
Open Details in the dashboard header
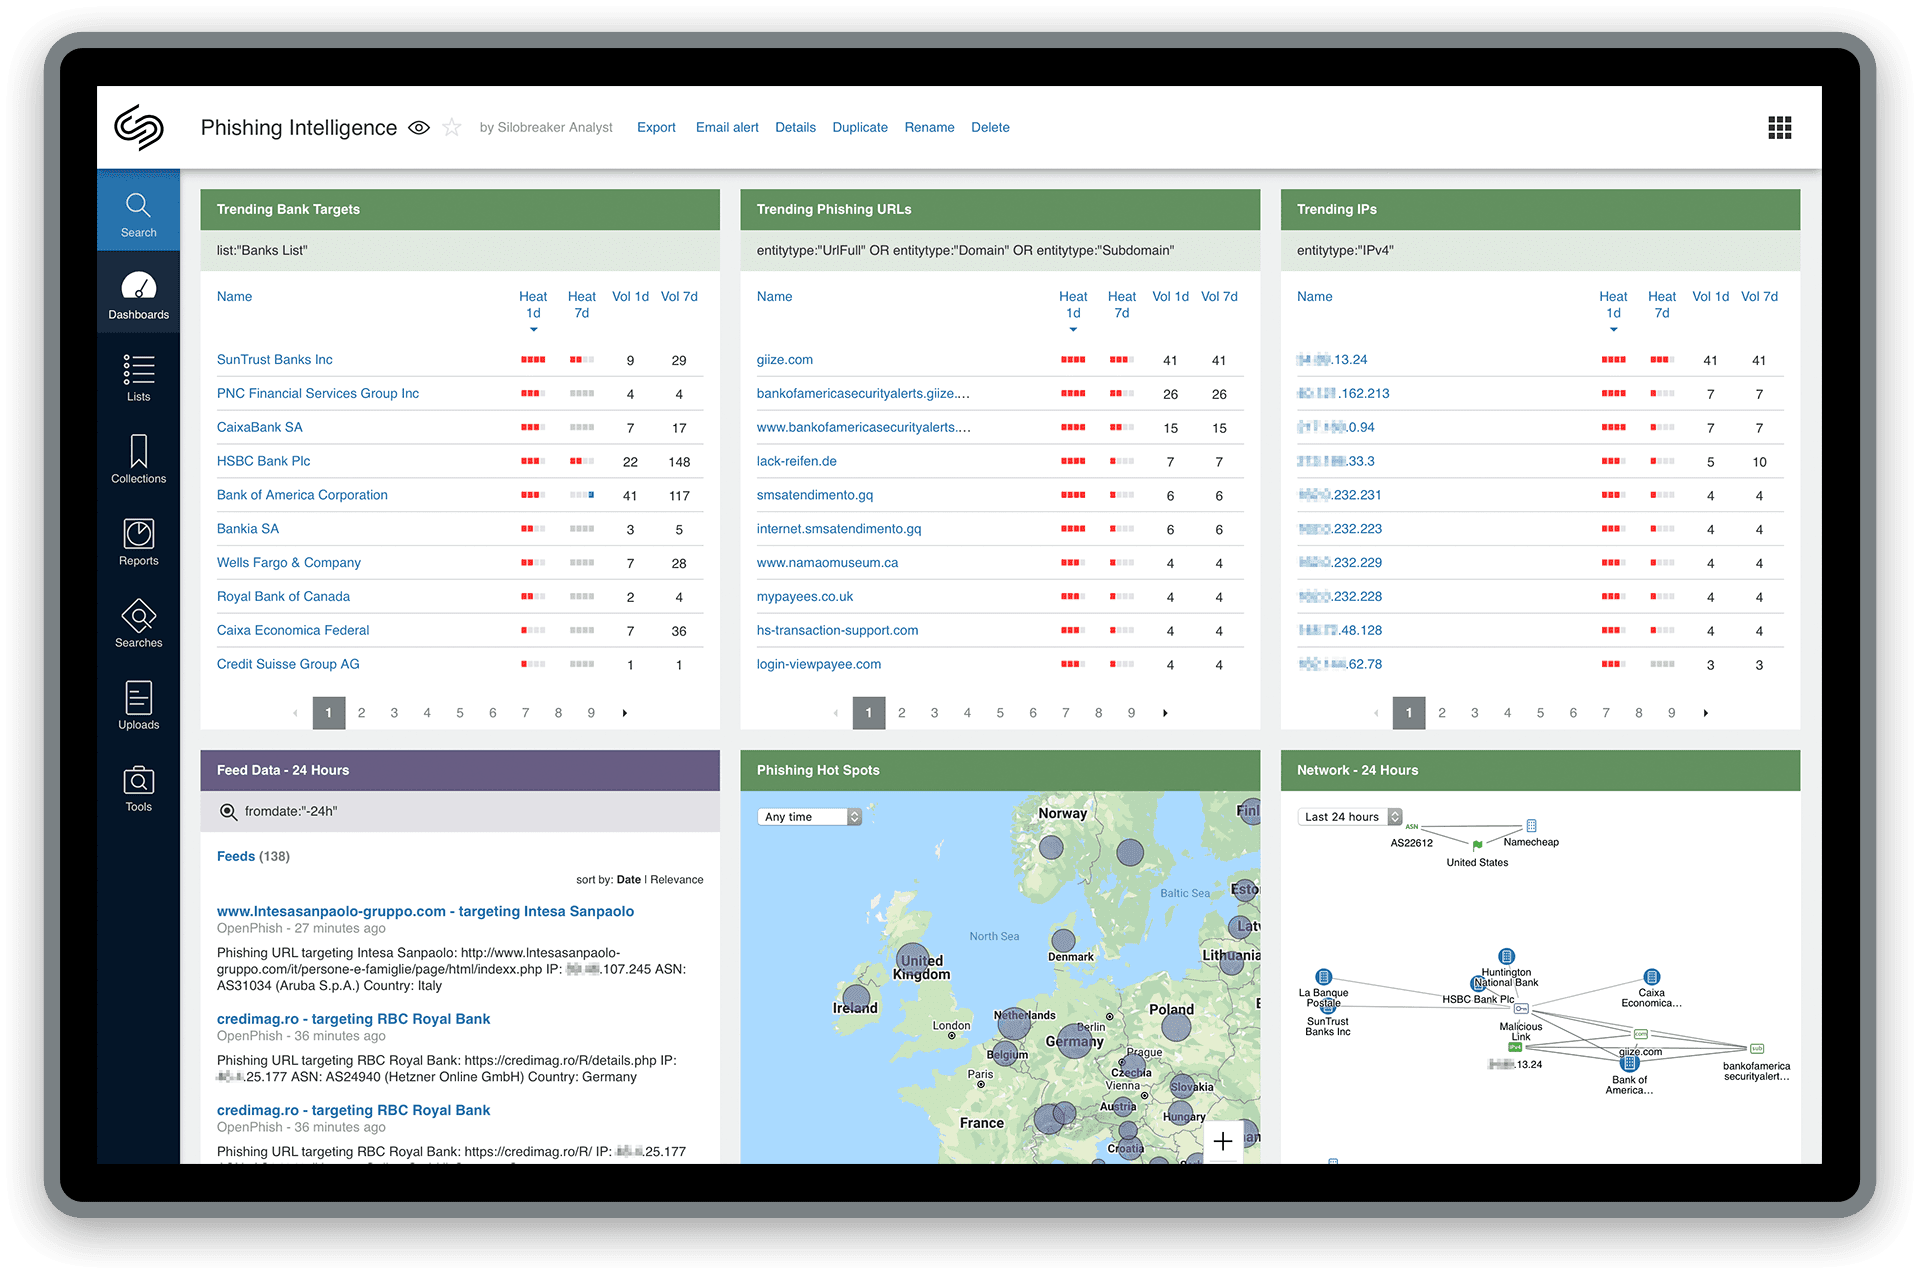(795, 127)
